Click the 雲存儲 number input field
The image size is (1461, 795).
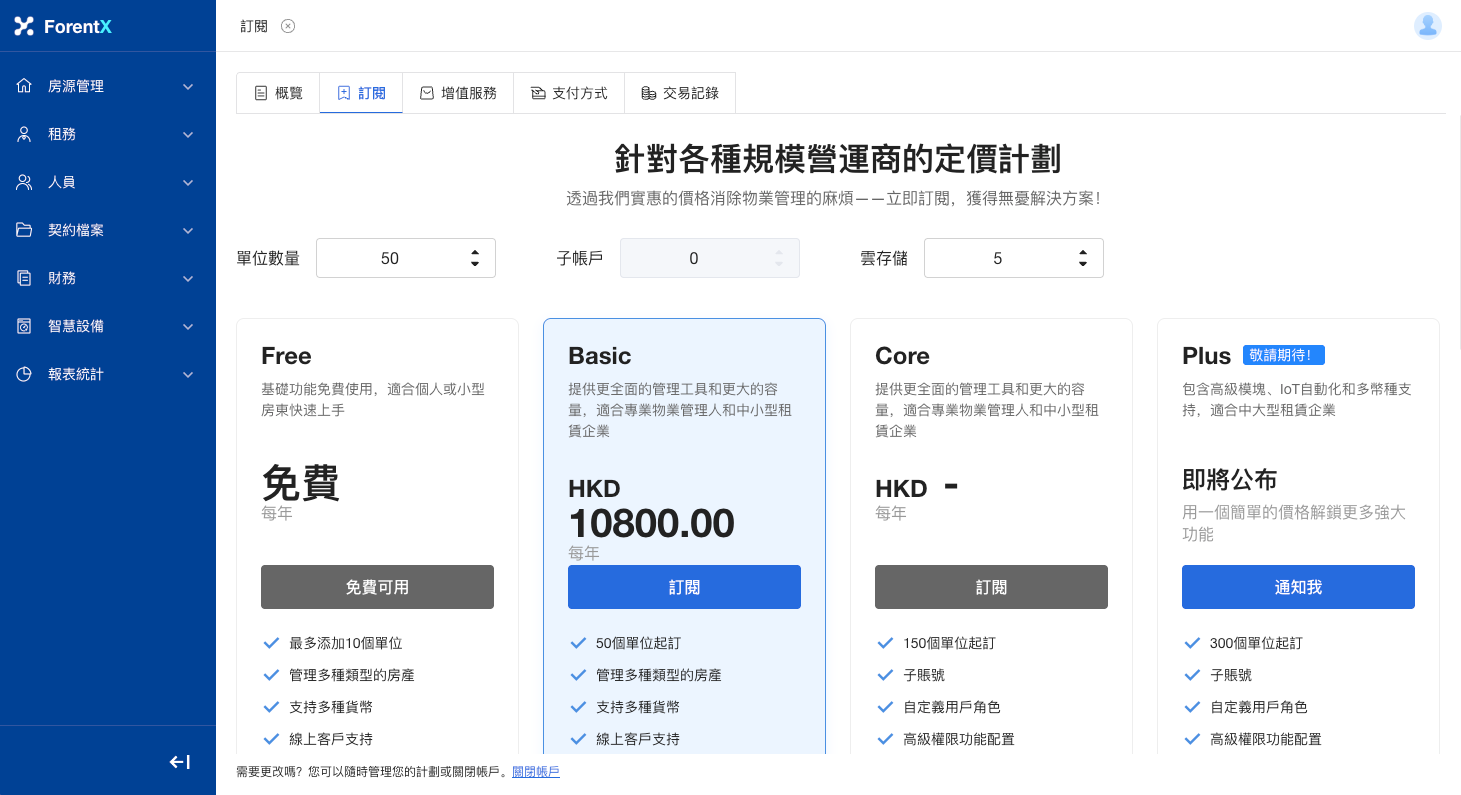click(997, 258)
